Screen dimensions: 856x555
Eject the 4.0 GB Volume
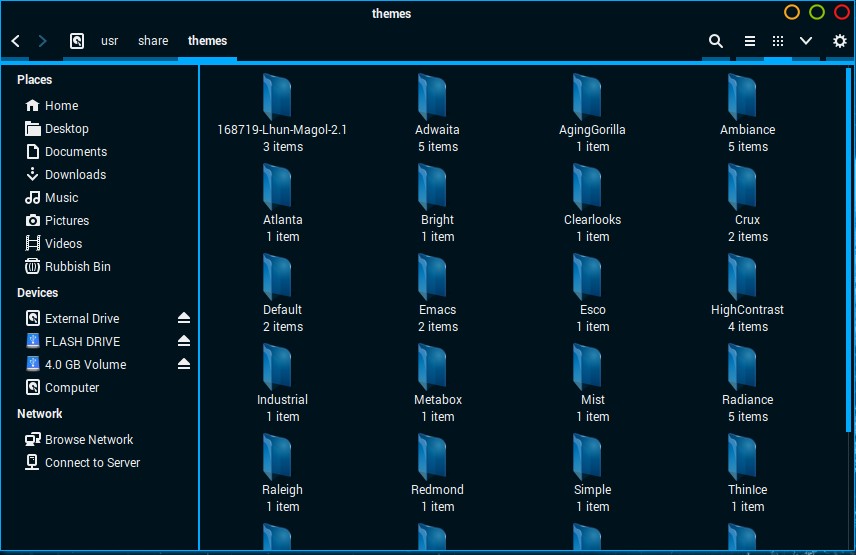(183, 364)
